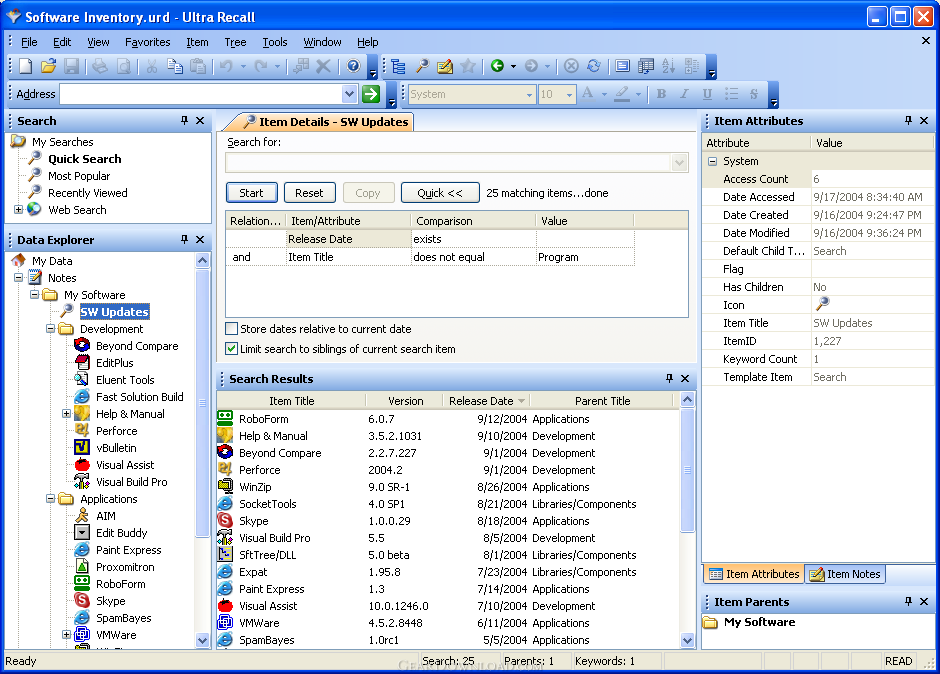This screenshot has height=674, width=940.
Task: Switch to the Item Notes tab
Action: tap(845, 574)
